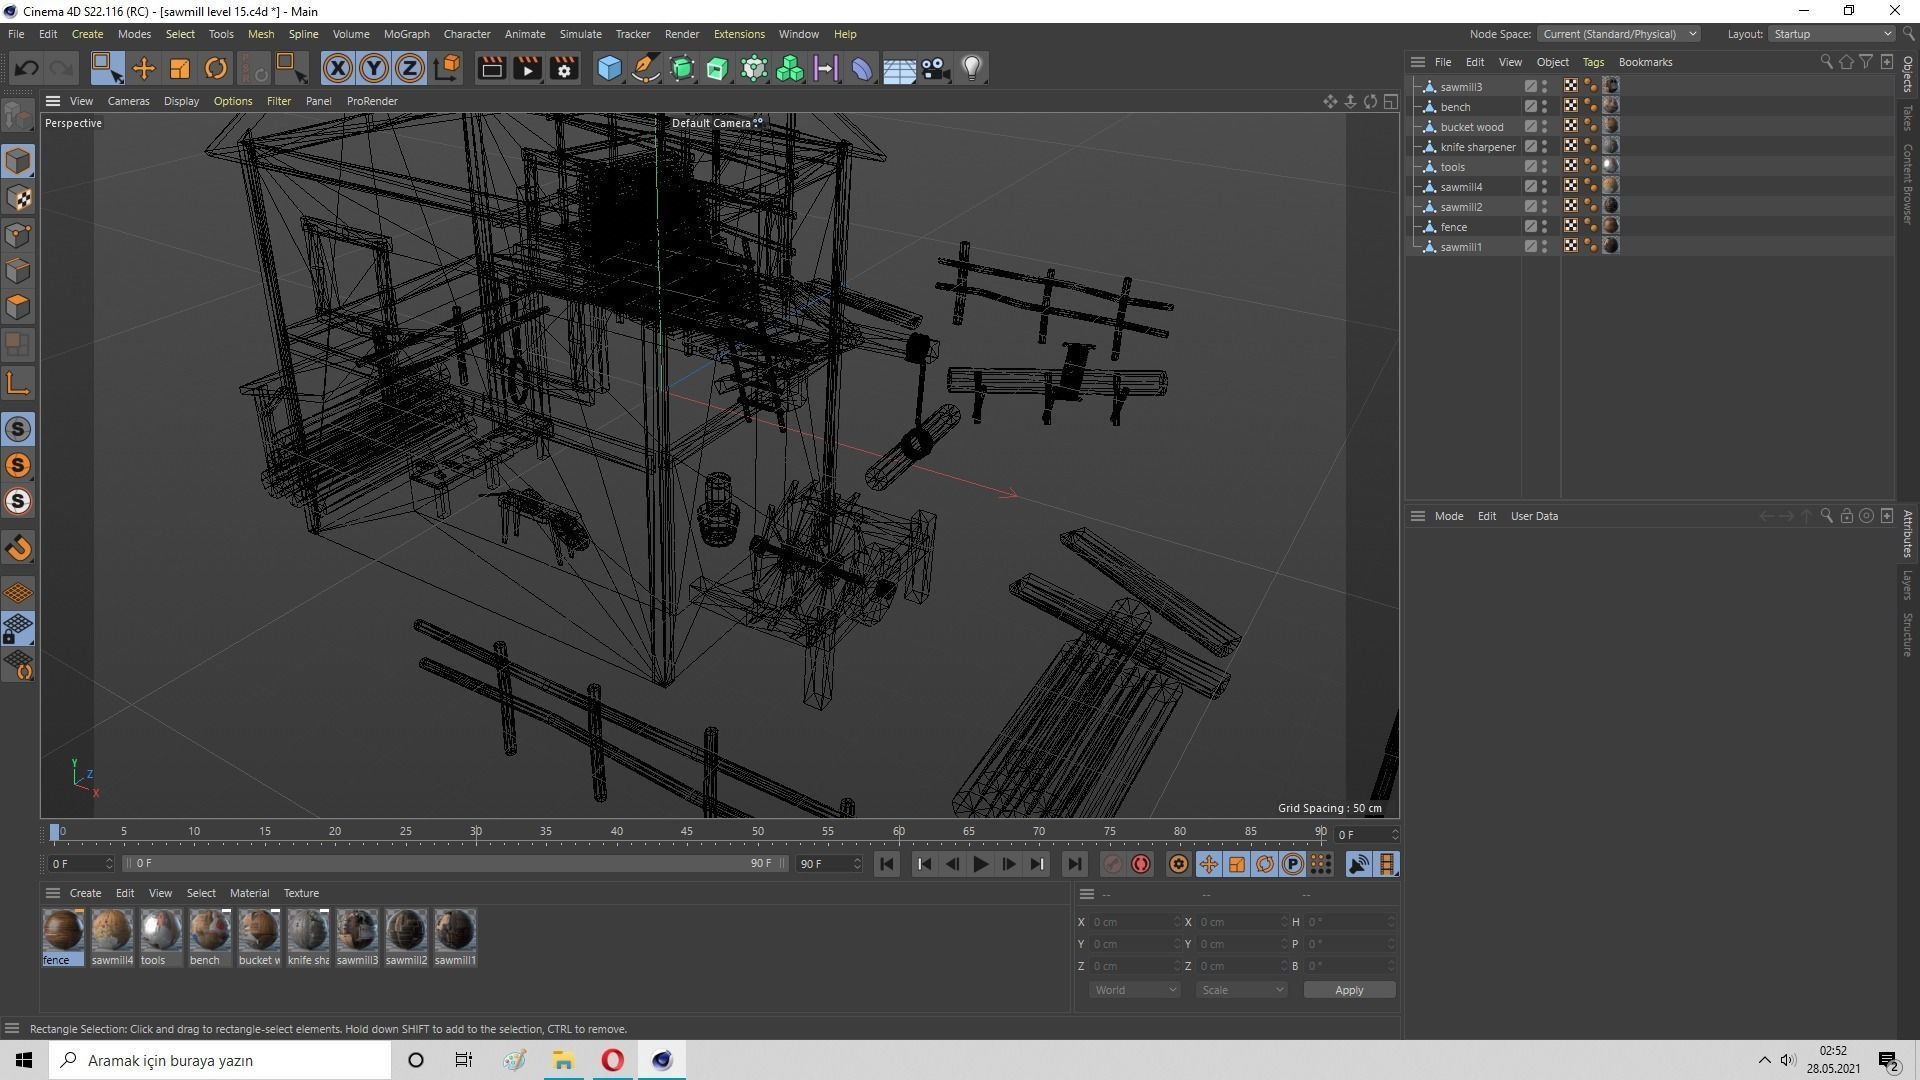The image size is (1920, 1080).
Task: Open Tags menu in object manager
Action: click(1593, 62)
